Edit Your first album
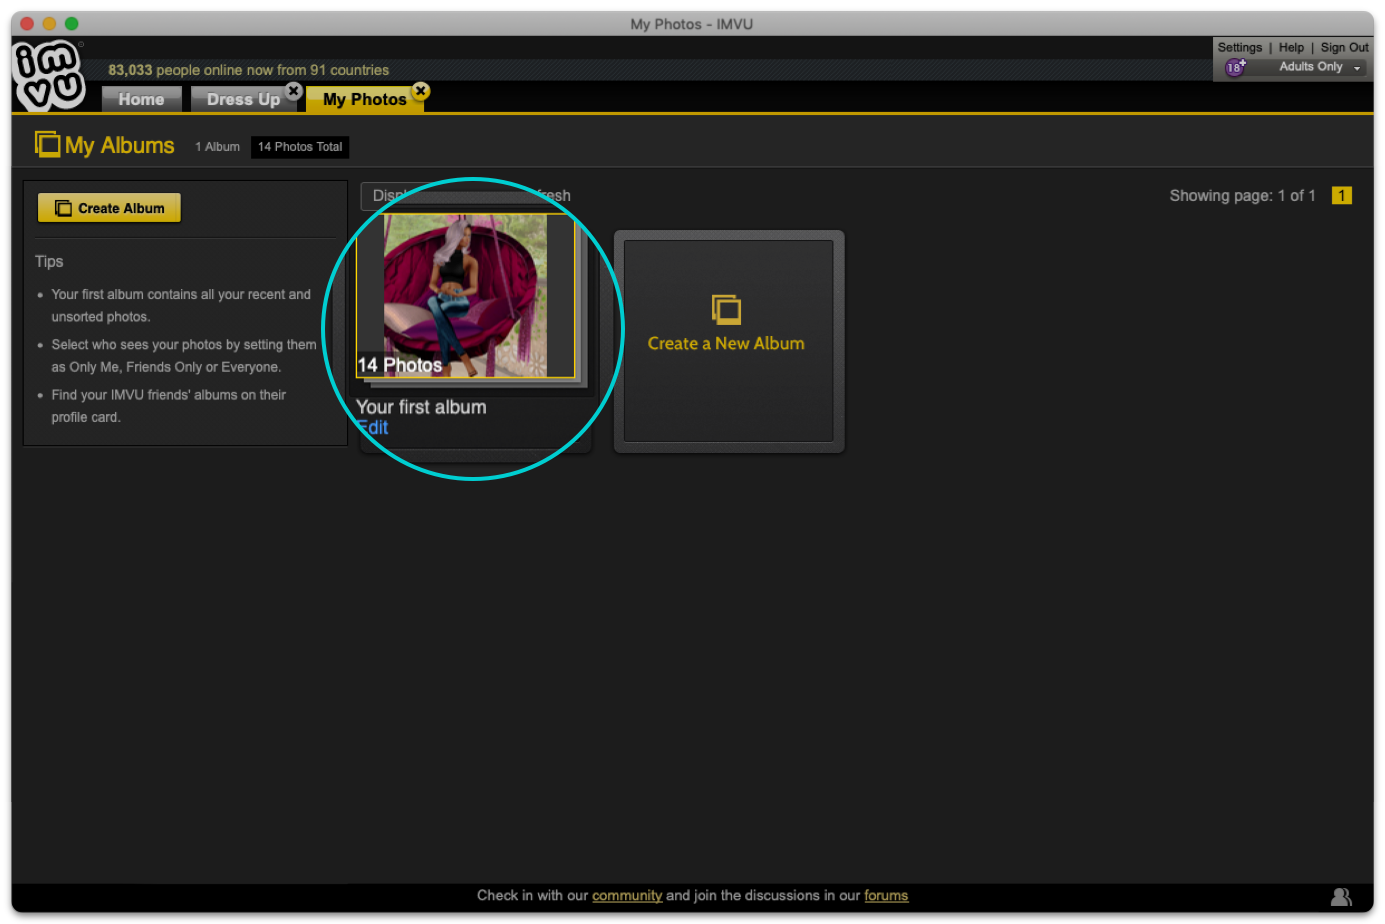The width and height of the screenshot is (1385, 924). [x=372, y=427]
